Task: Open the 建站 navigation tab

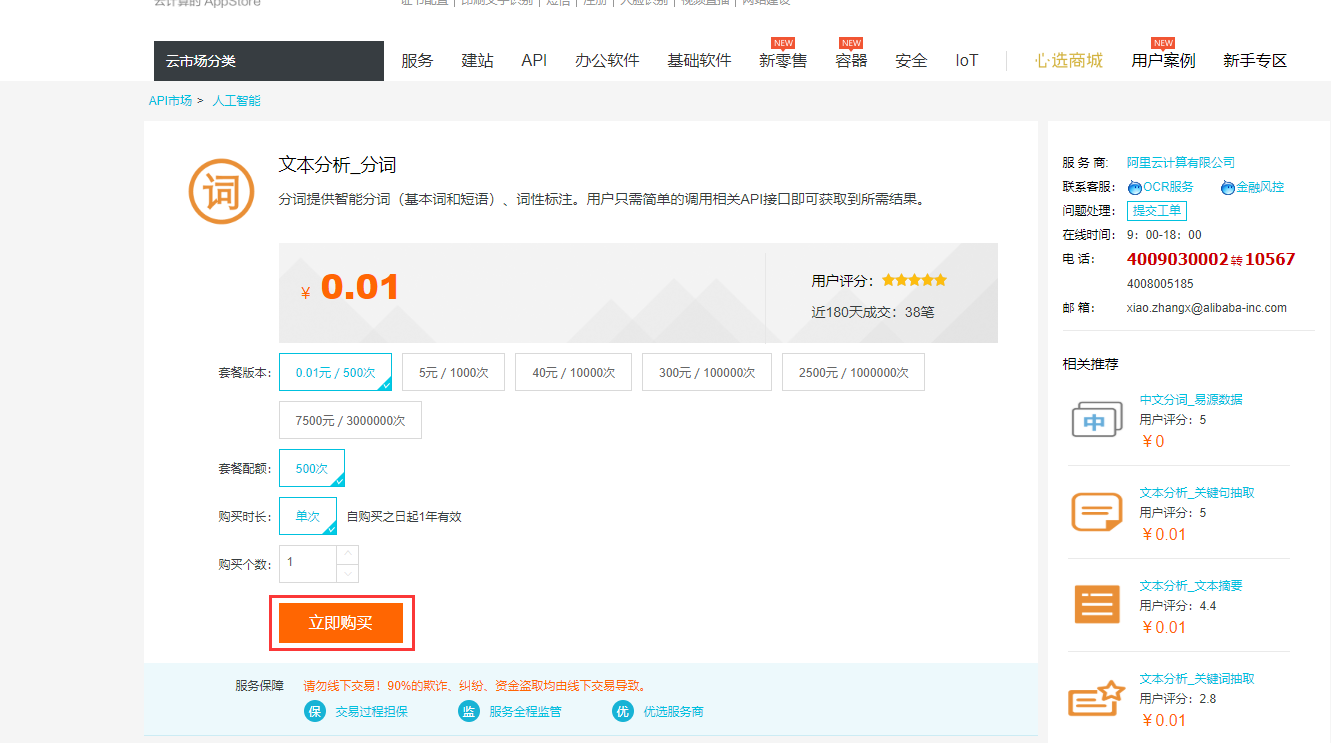Action: pos(477,61)
